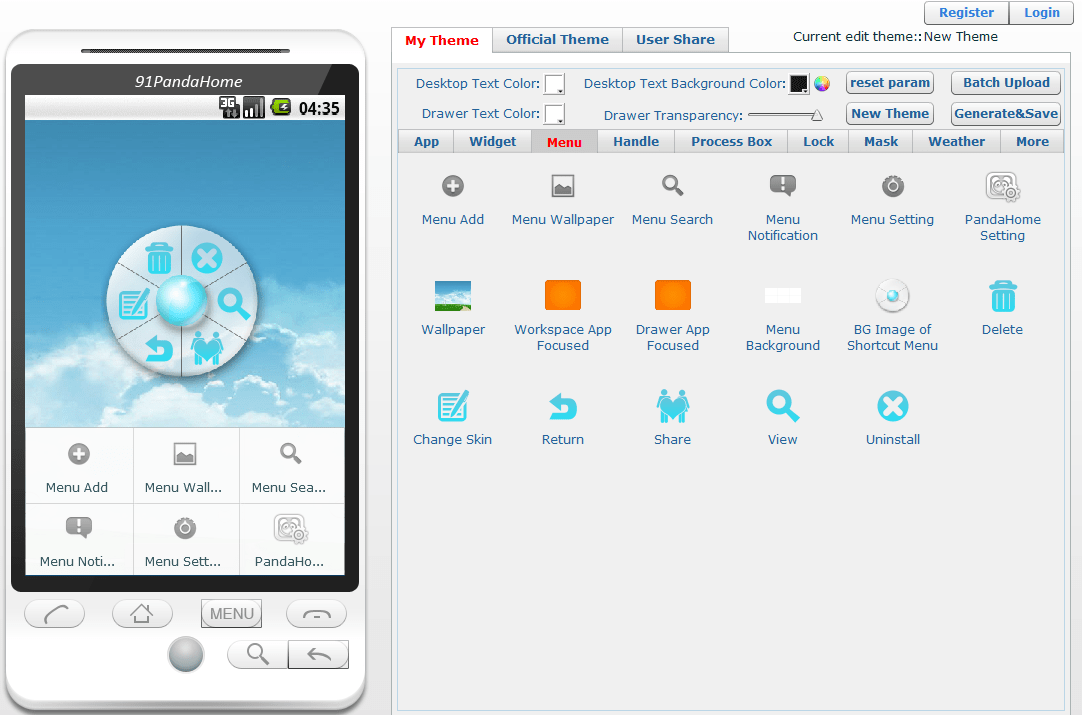Open the App category tab

[426, 141]
